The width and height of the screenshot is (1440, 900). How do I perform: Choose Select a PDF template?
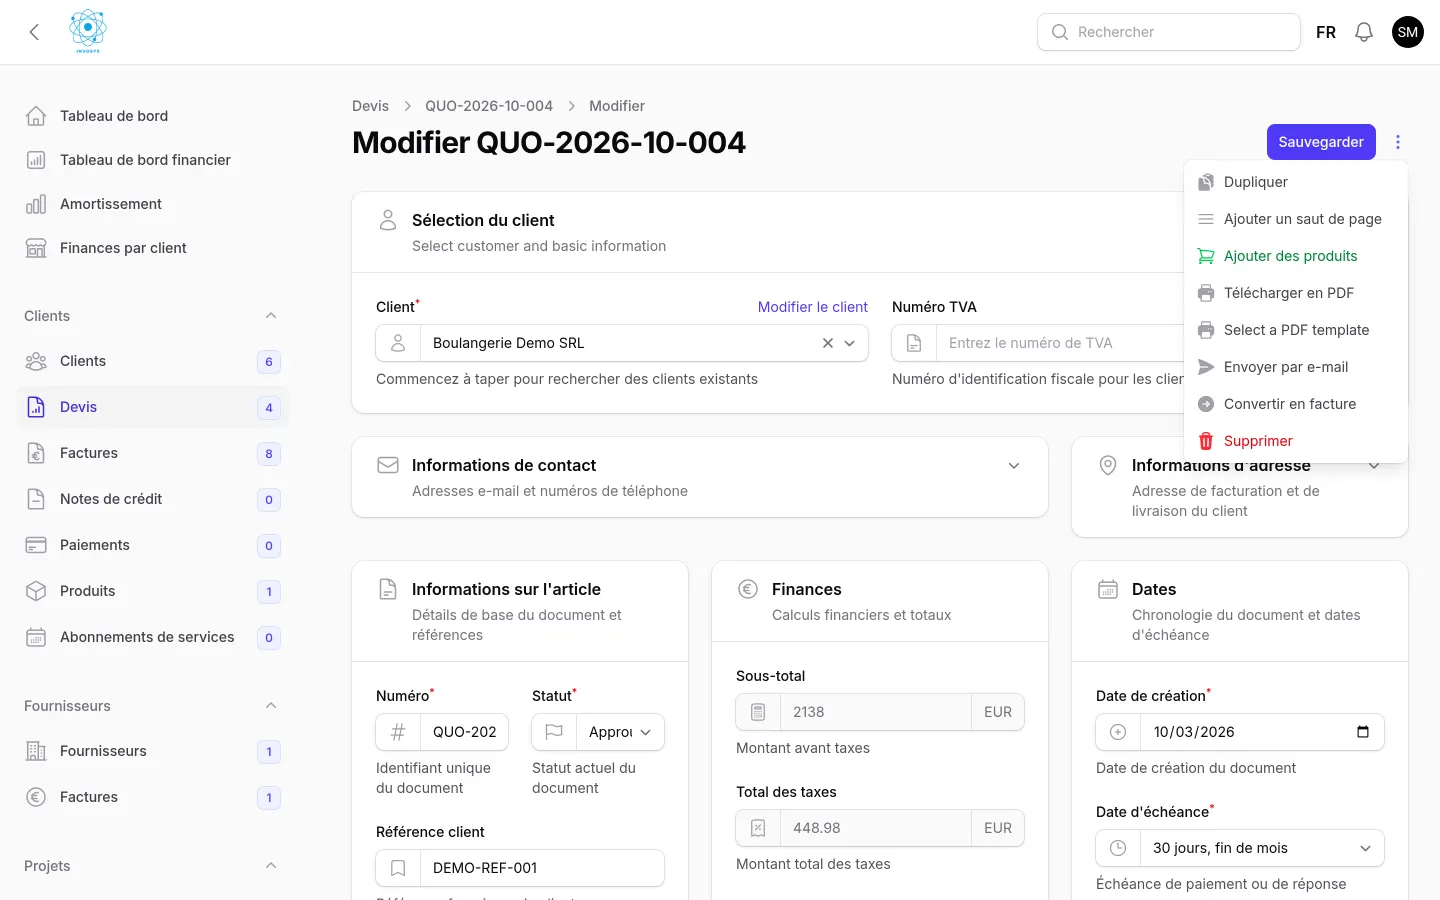[1296, 330]
